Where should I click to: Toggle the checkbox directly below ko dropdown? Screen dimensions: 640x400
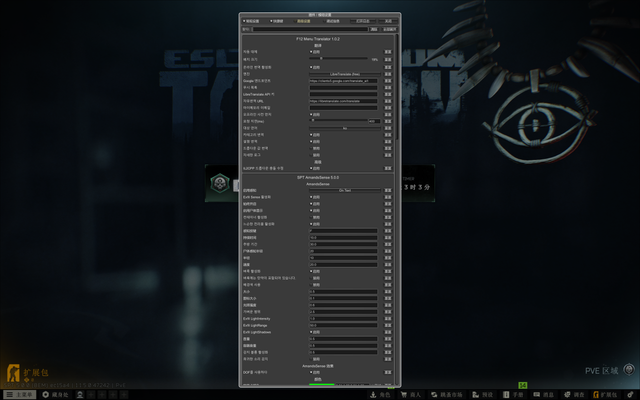pyautogui.click(x=311, y=135)
